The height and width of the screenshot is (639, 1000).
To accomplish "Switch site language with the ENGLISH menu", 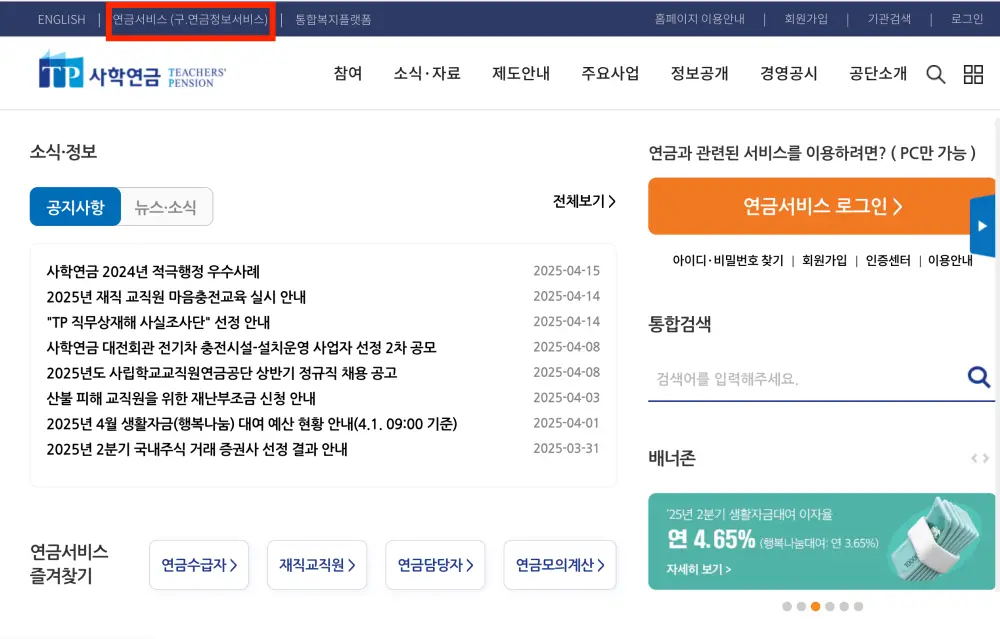I will tap(61, 19).
